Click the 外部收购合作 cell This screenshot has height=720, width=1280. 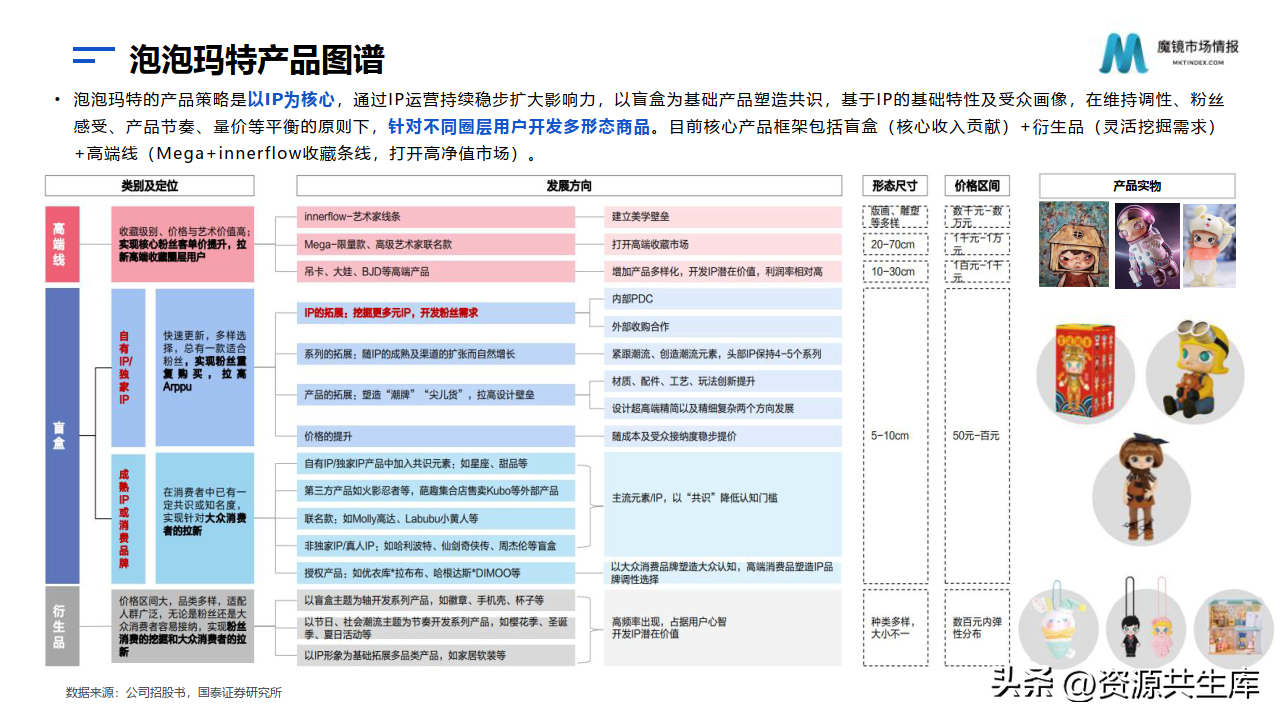(725, 327)
